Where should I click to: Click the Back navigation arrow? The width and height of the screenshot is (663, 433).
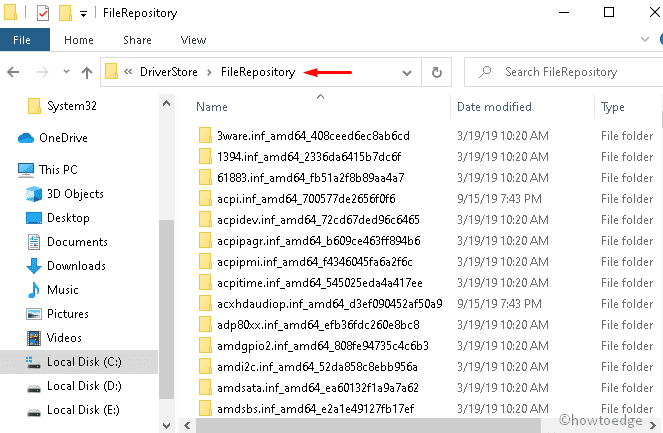coord(13,72)
